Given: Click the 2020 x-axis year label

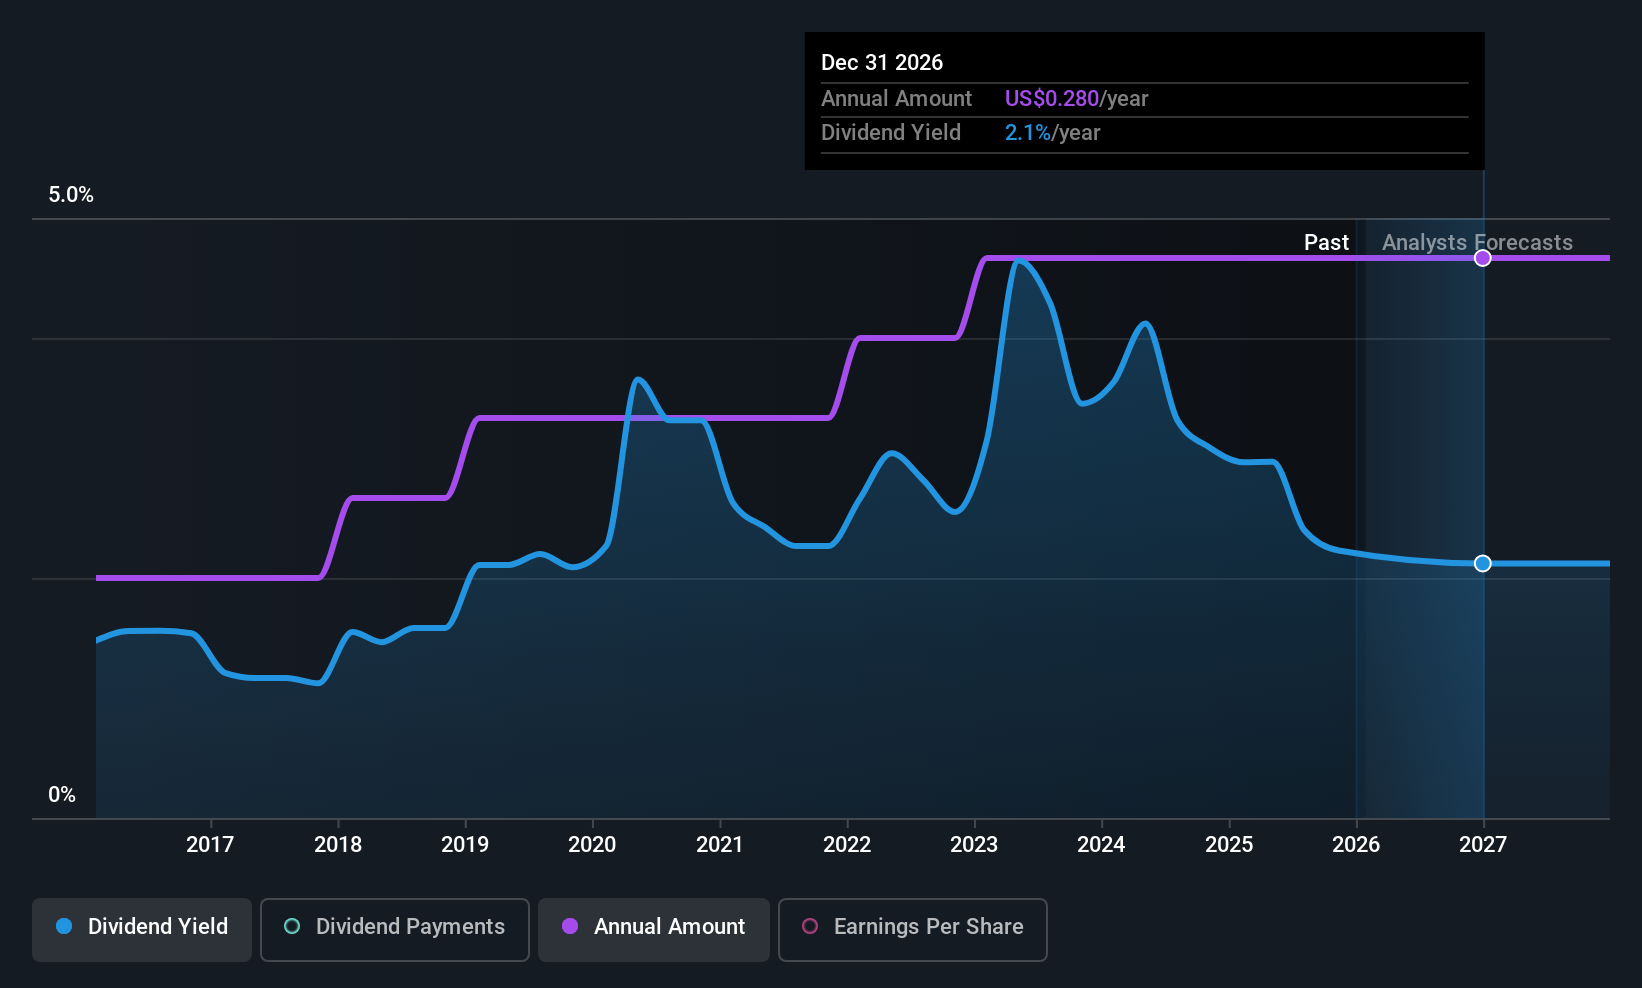Looking at the screenshot, I should pyautogui.click(x=592, y=845).
